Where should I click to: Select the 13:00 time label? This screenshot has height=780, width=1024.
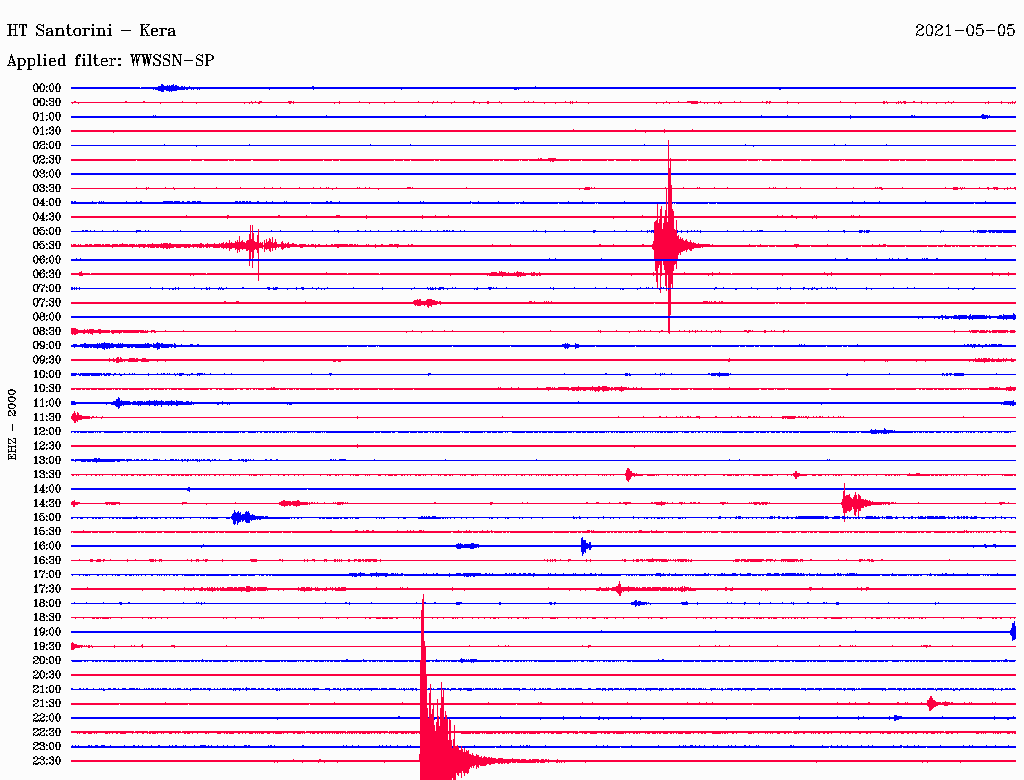[x=47, y=461]
